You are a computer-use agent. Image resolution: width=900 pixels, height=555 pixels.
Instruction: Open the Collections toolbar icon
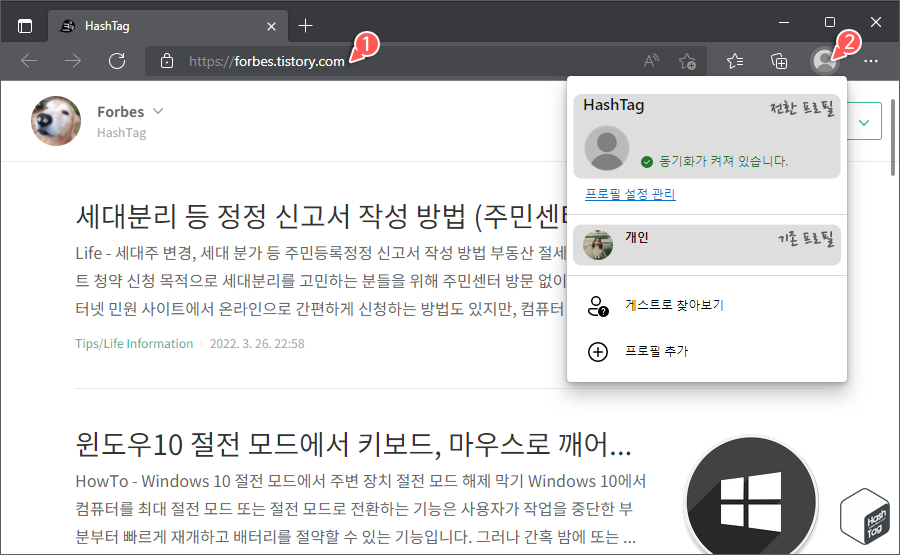(779, 61)
